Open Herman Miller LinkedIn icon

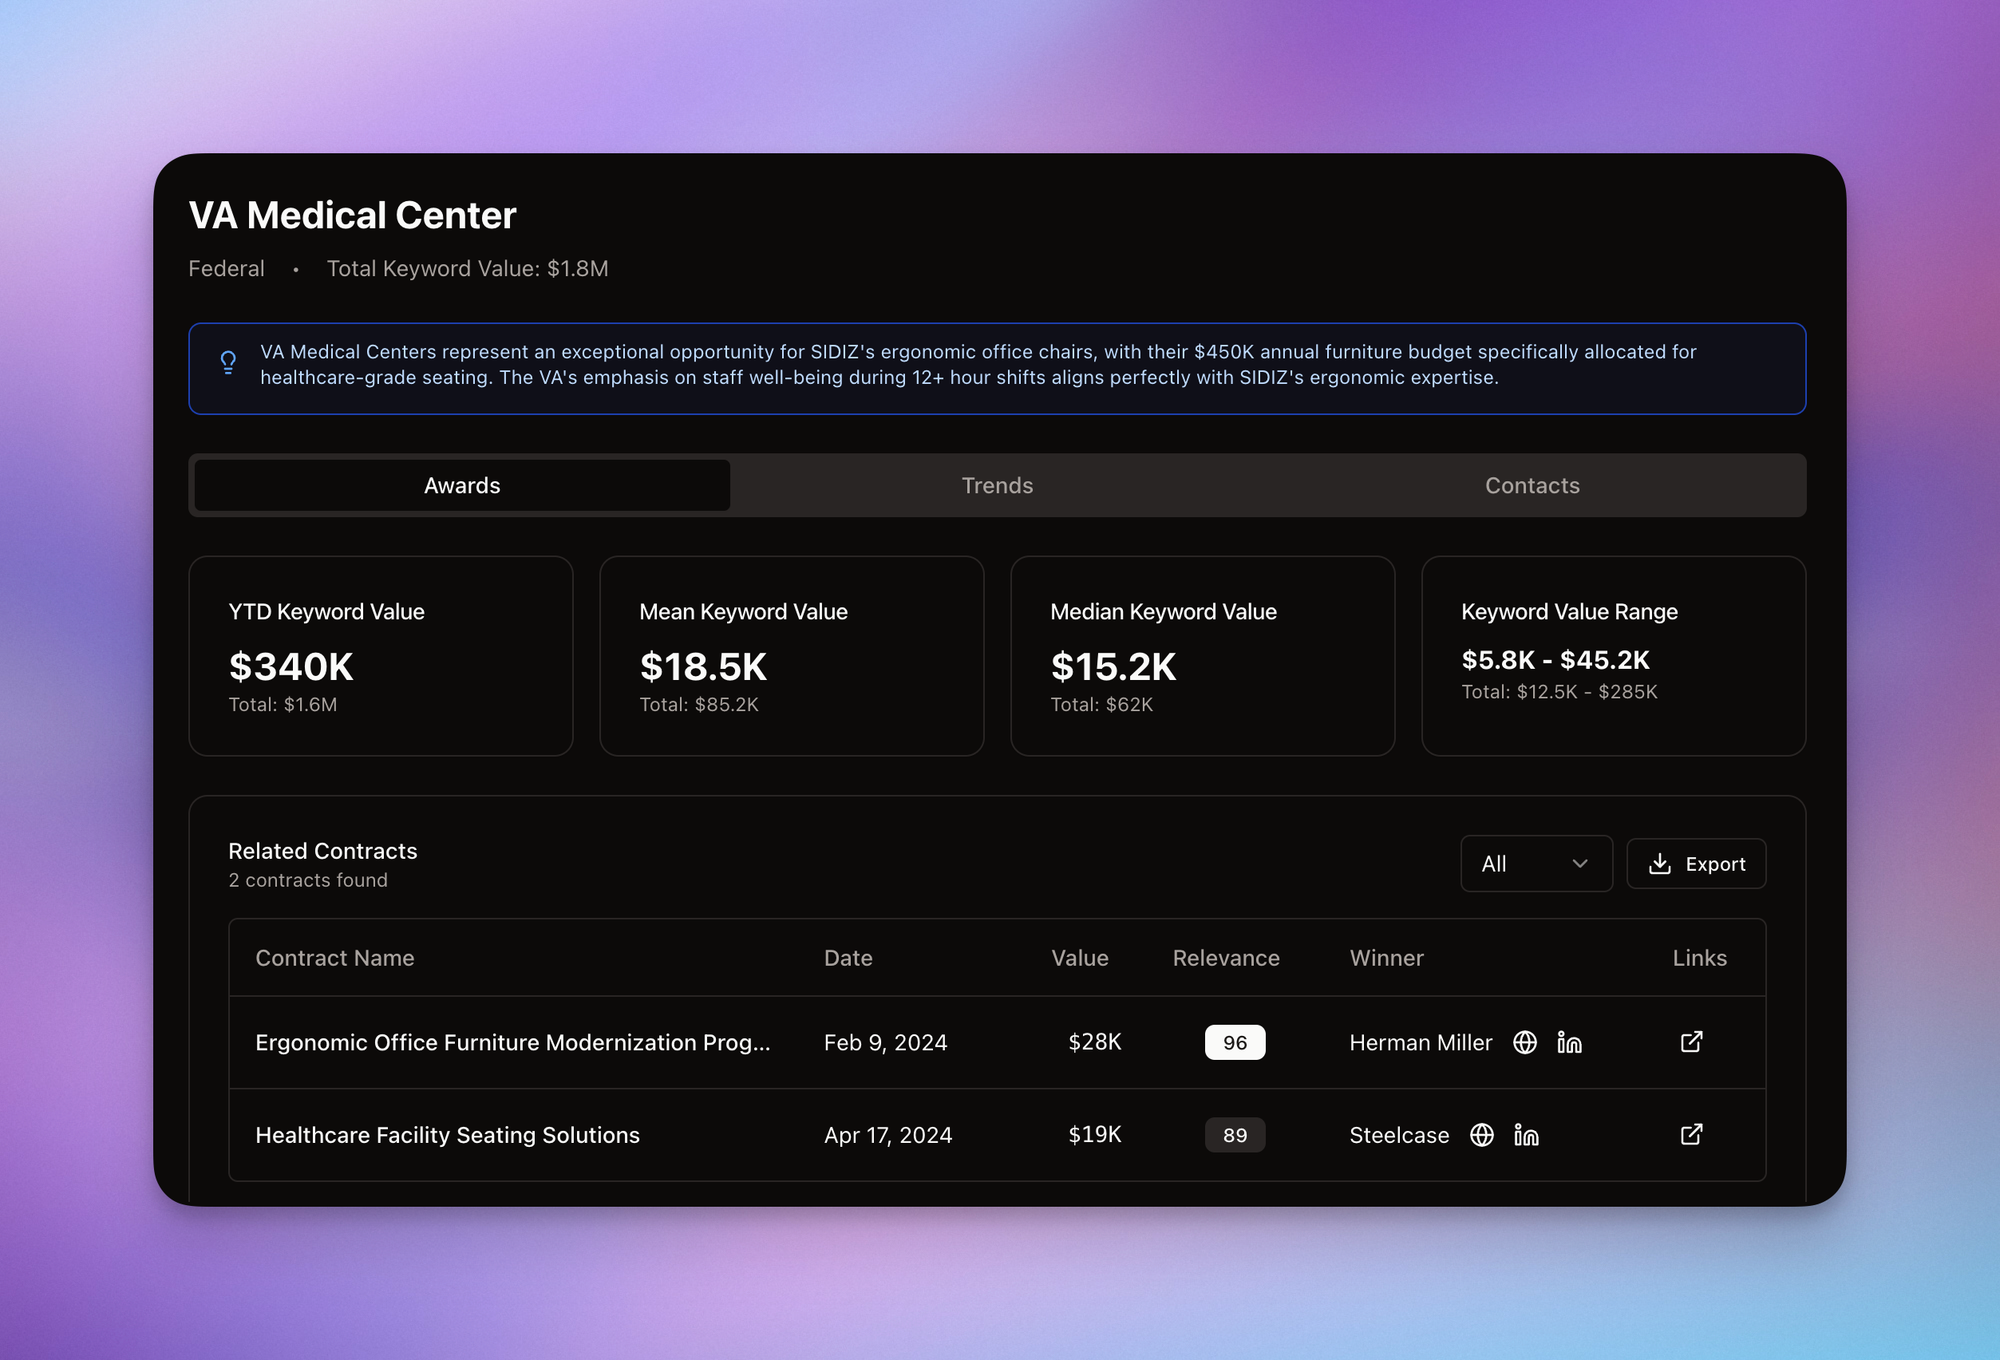[x=1569, y=1042]
